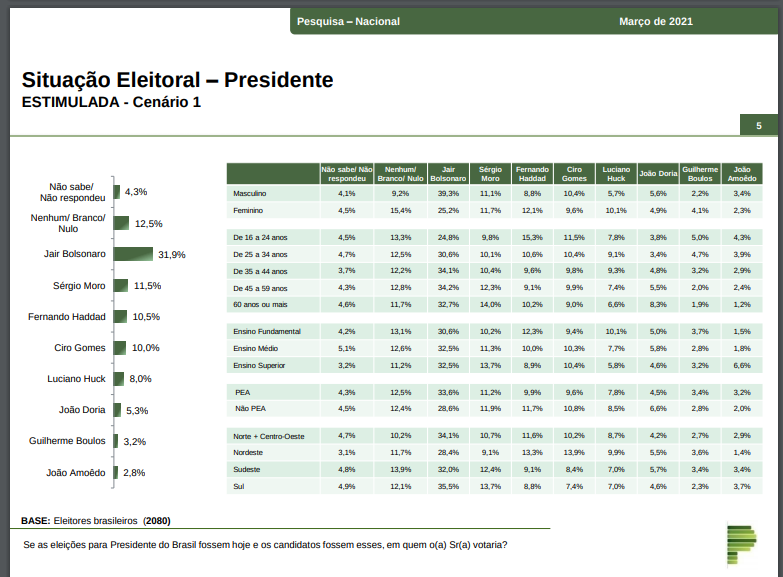Select the 'Ensino Superior' row label

[259, 366]
